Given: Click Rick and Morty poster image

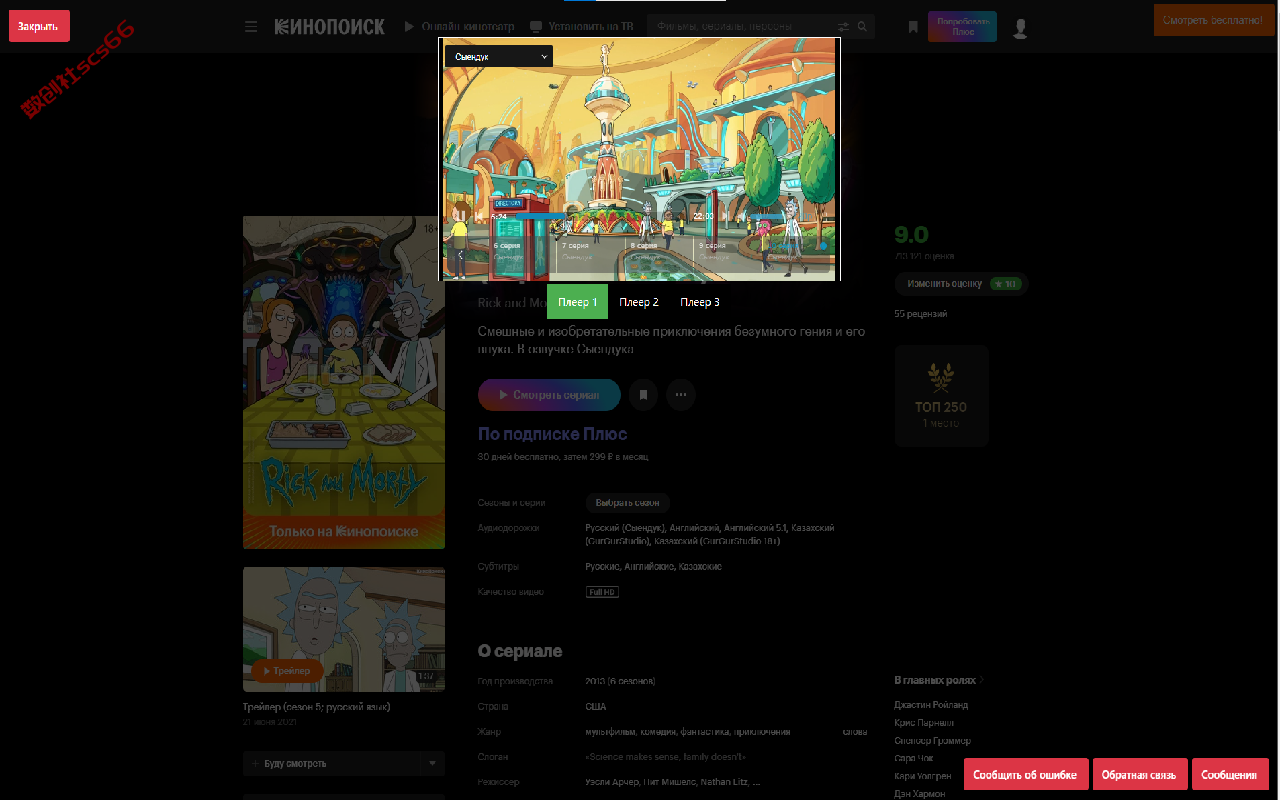Looking at the screenshot, I should click(344, 382).
